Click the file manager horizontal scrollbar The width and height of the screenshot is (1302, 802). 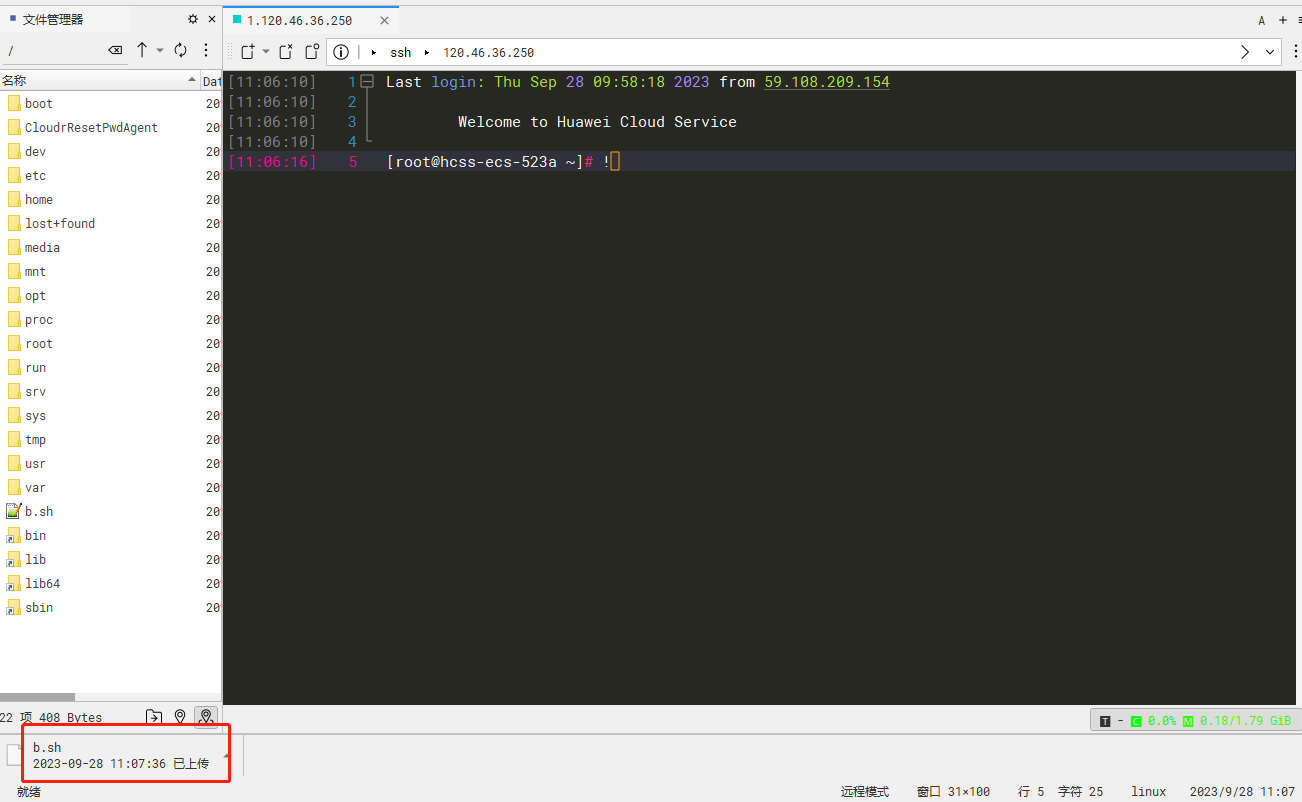(37, 697)
